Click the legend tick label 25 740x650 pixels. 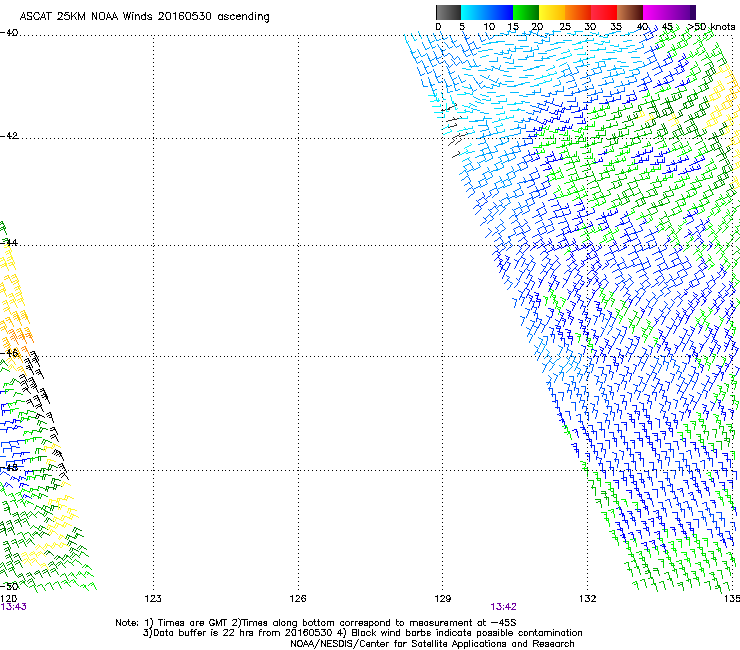(x=565, y=27)
